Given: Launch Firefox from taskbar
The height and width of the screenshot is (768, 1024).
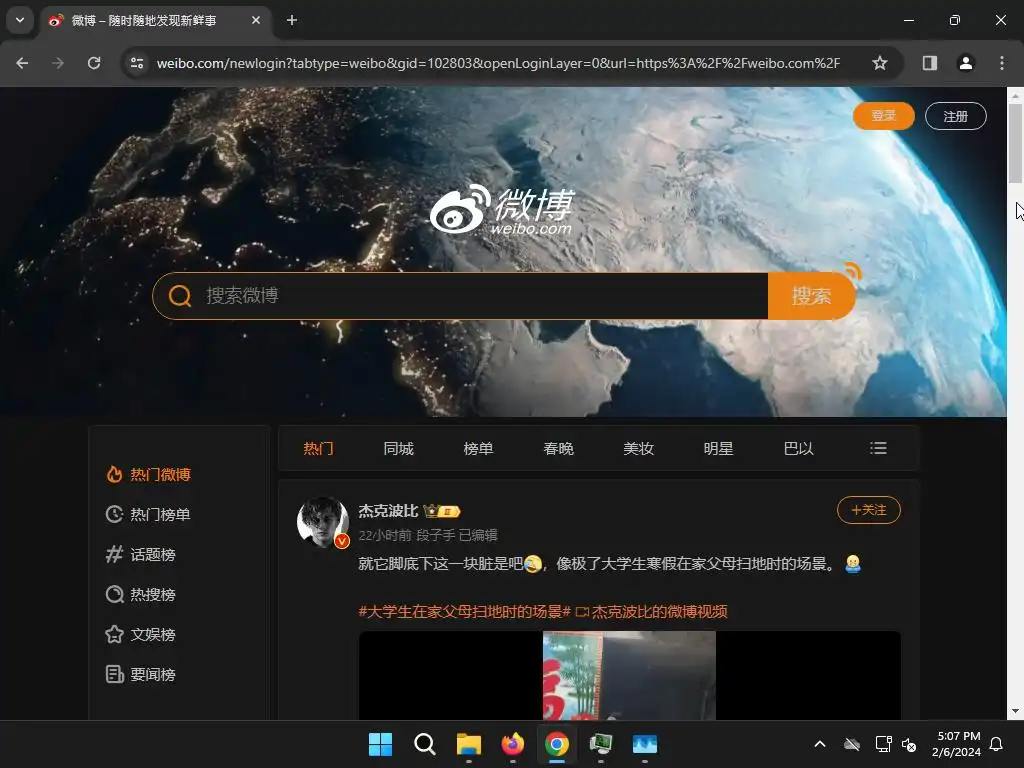Looking at the screenshot, I should click(x=513, y=744).
